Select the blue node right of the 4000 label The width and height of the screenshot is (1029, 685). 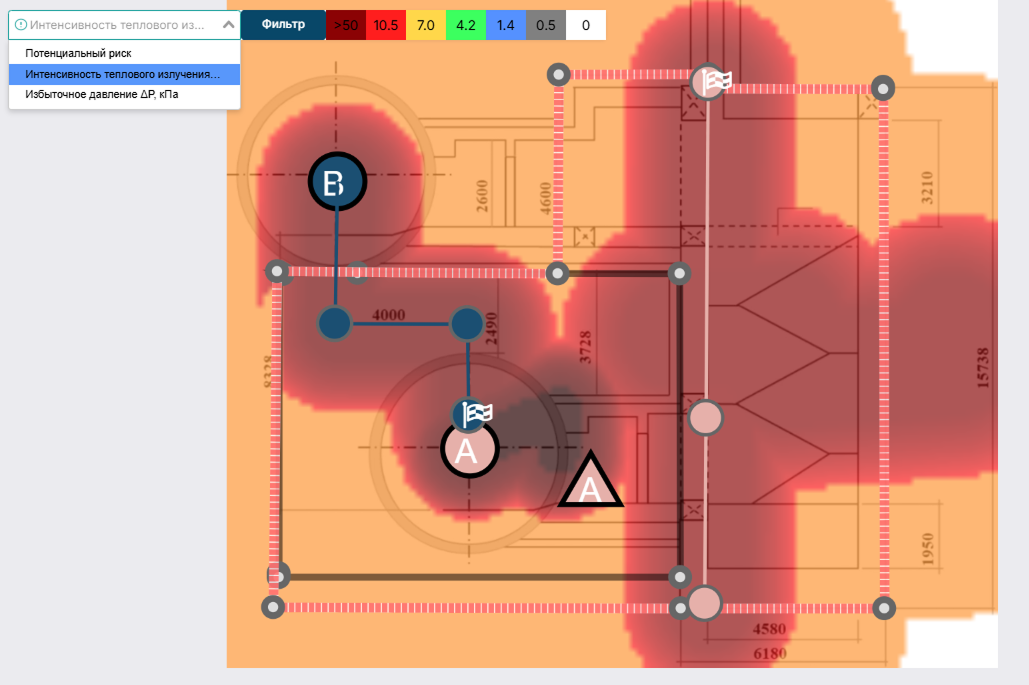tap(467, 323)
